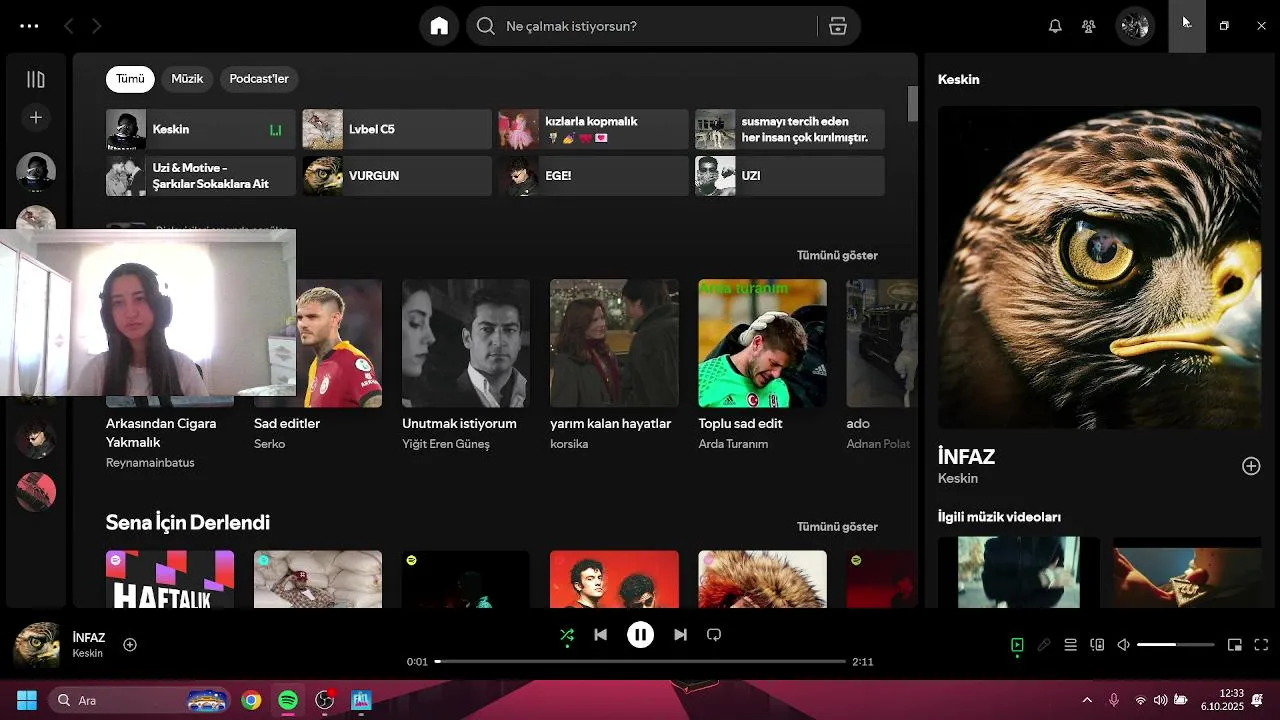This screenshot has width=1280, height=720.
Task: Select the Podcast'ler filter chip
Action: 259,79
